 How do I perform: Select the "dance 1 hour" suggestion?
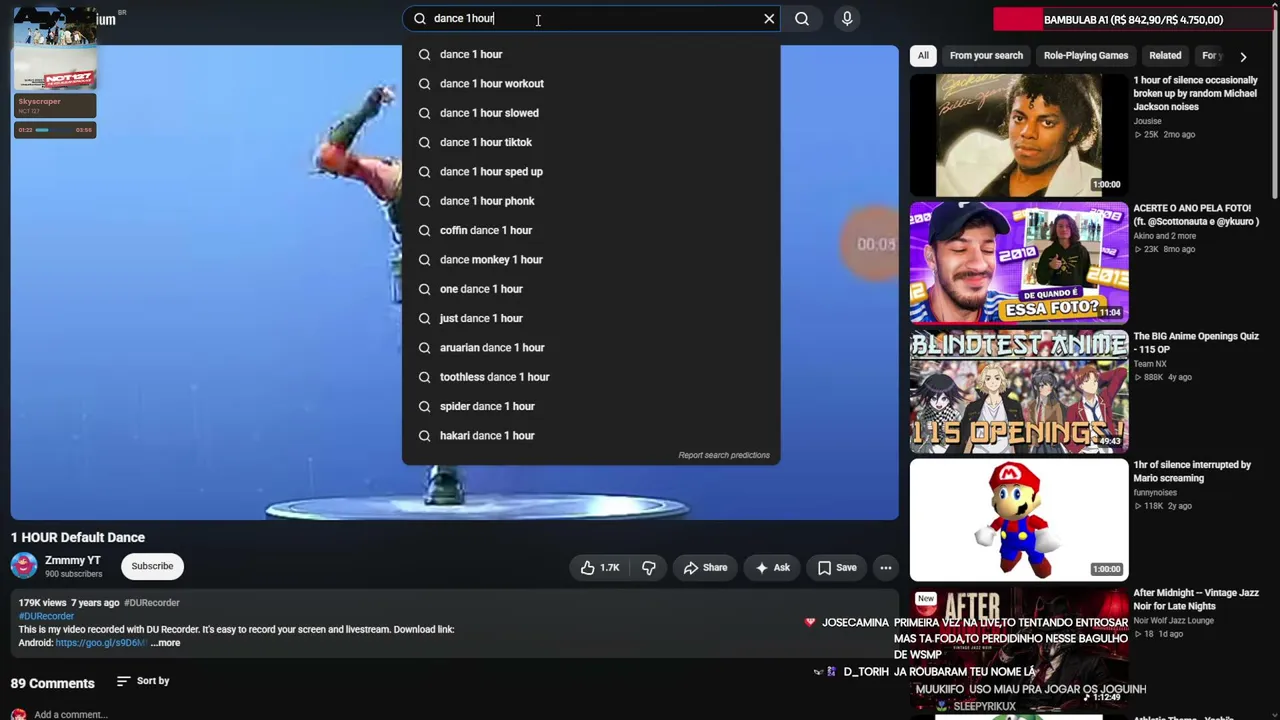tap(591, 55)
